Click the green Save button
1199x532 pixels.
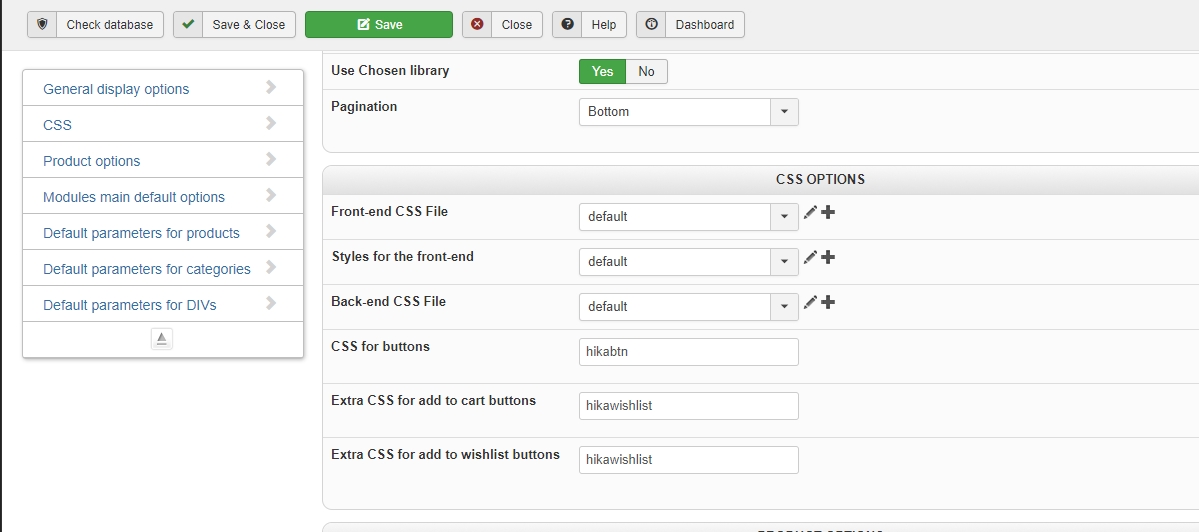coord(378,25)
